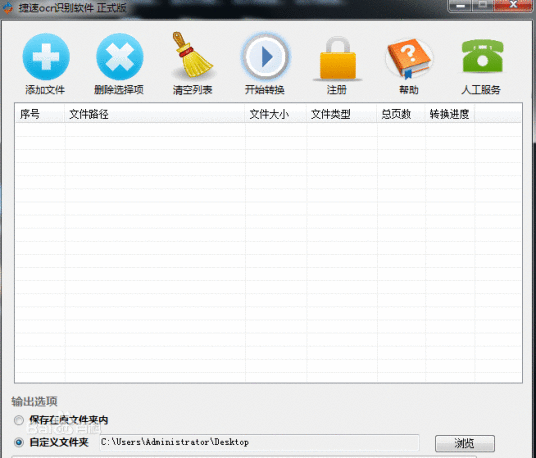Select the 自定义文件夹 radio button
Viewport: 536px width, 458px height.
(19, 442)
